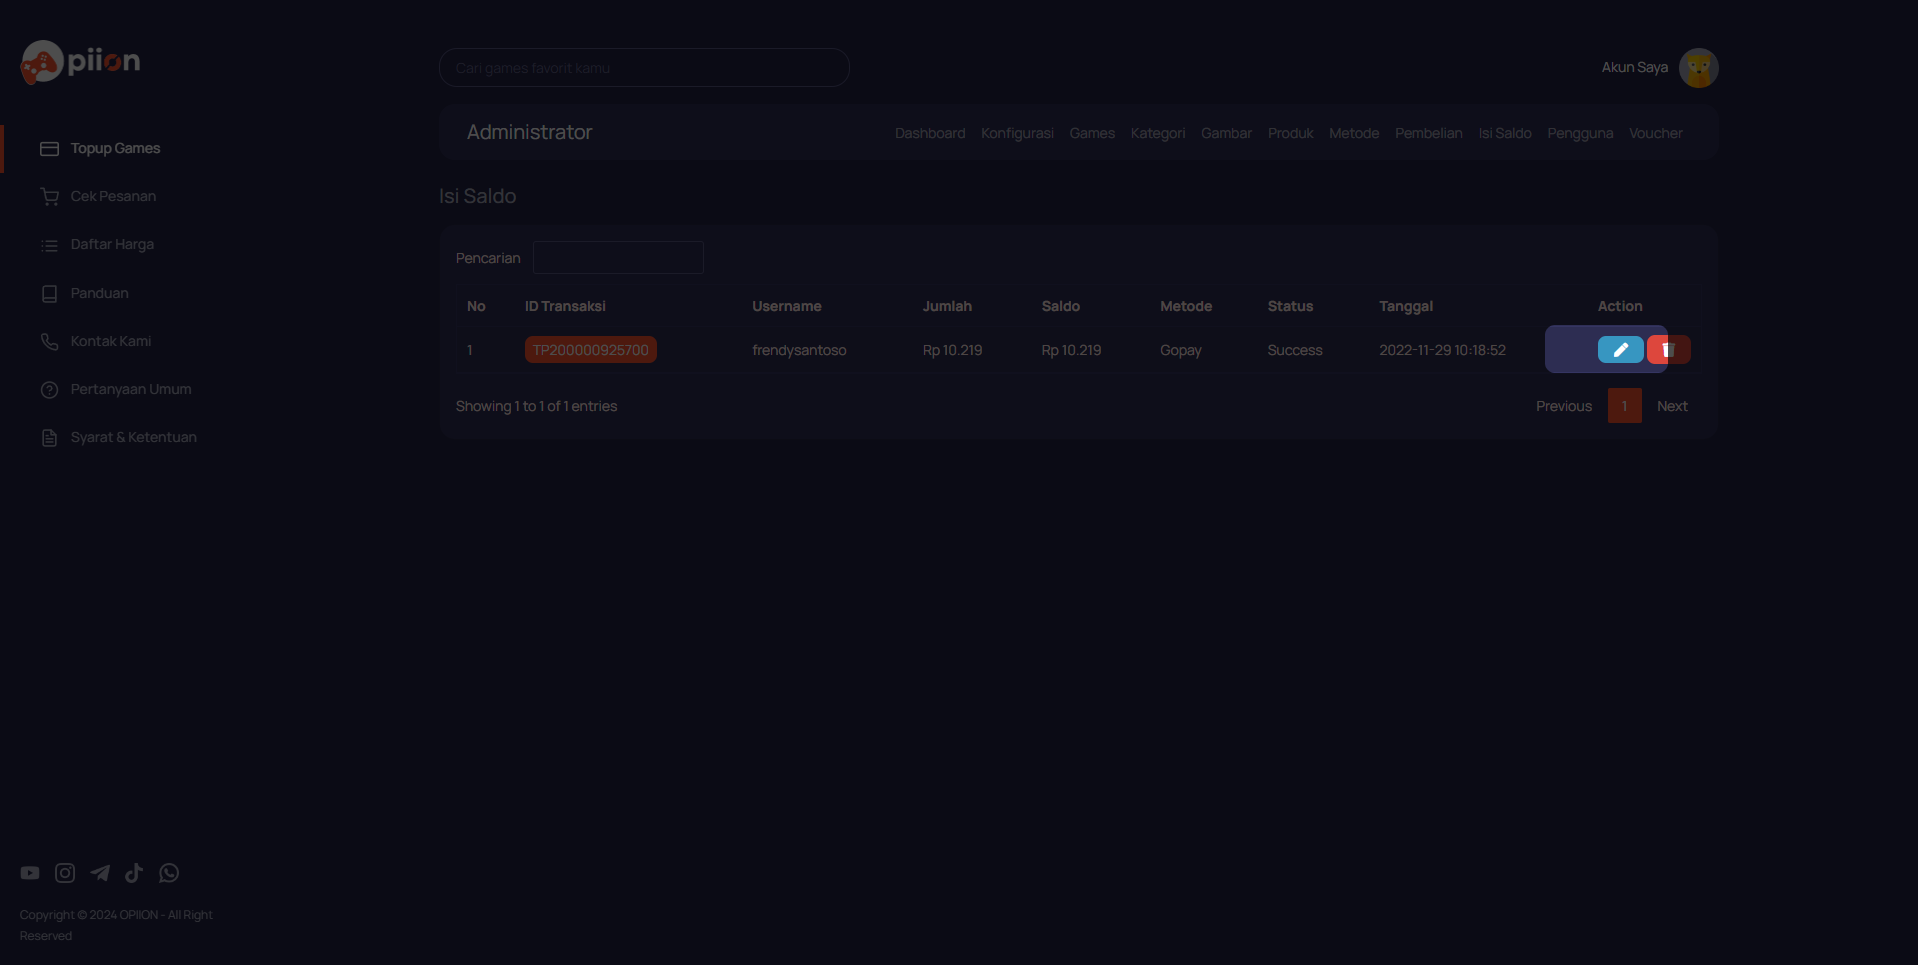Viewport: 1918px width, 965px height.
Task: Open the WhatsApp social icon
Action: [169, 873]
